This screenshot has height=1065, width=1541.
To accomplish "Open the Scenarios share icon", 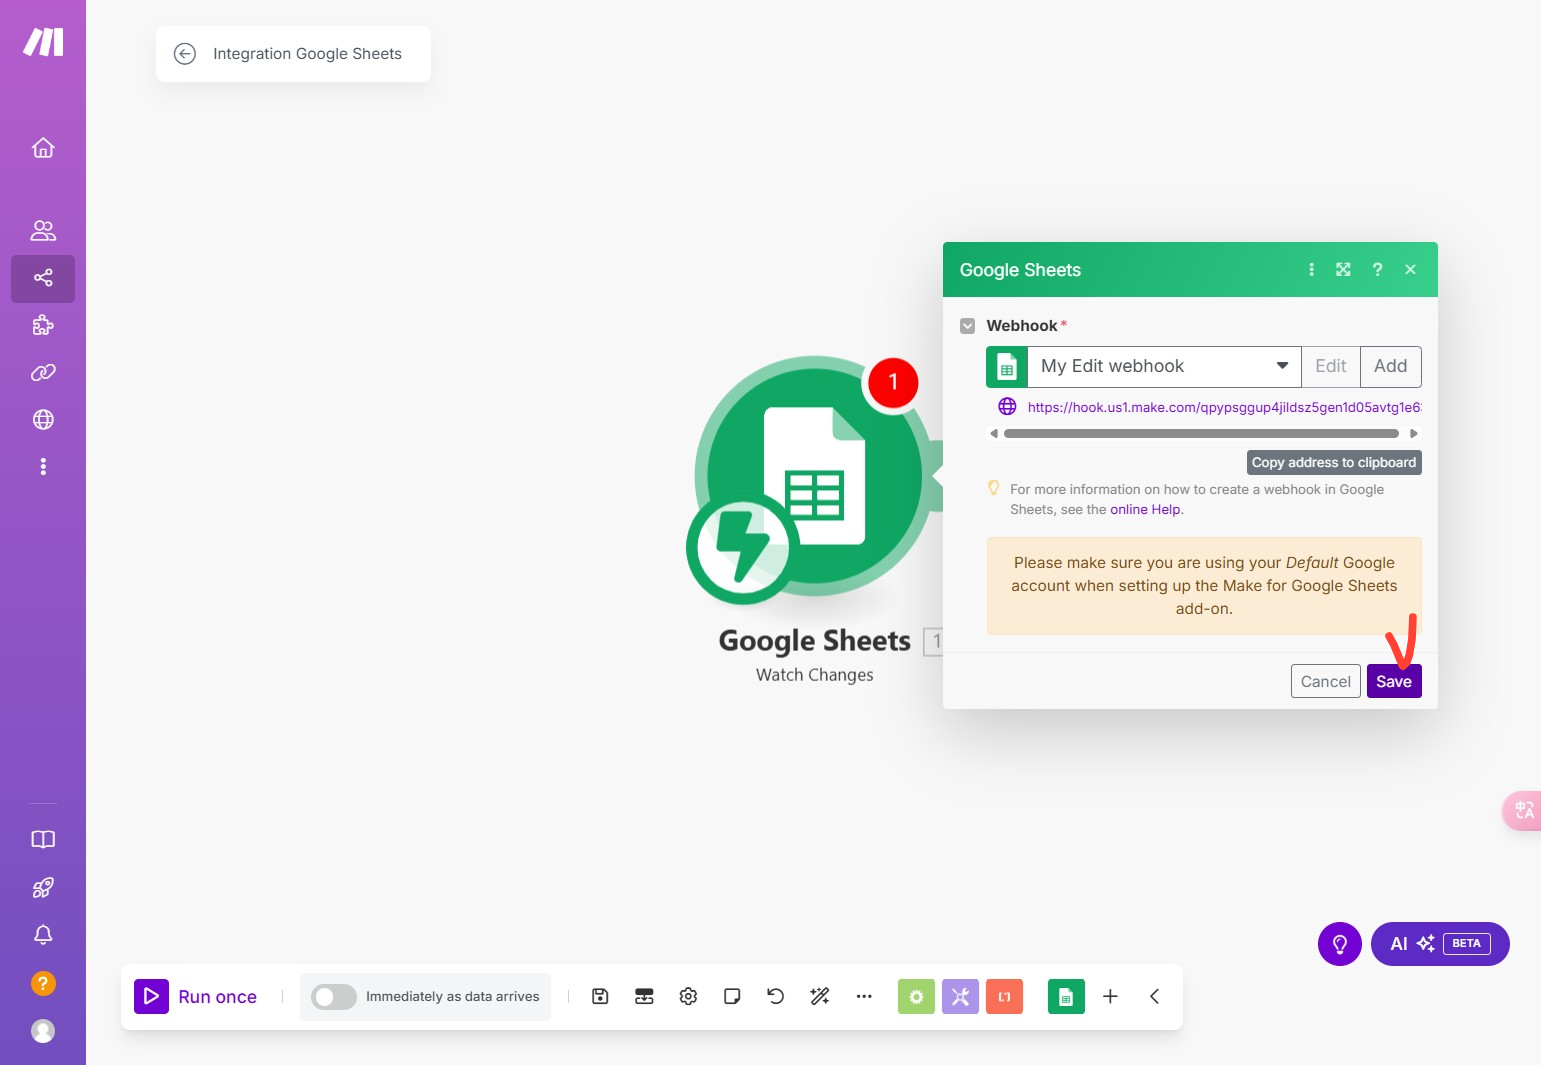I will click(43, 278).
